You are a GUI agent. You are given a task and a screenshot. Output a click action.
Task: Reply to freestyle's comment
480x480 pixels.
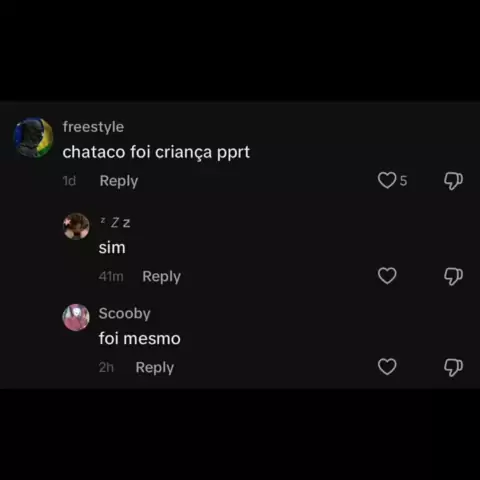click(x=119, y=181)
